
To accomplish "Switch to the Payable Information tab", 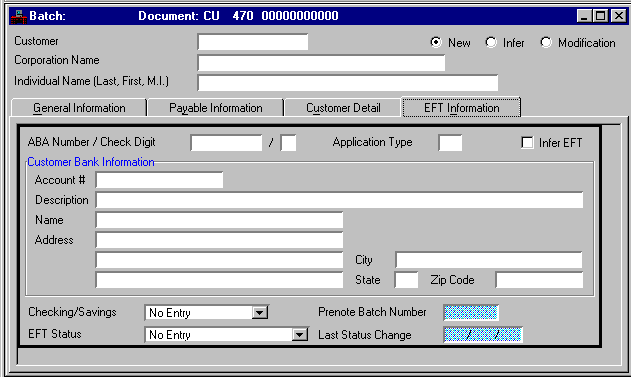I will [x=216, y=108].
